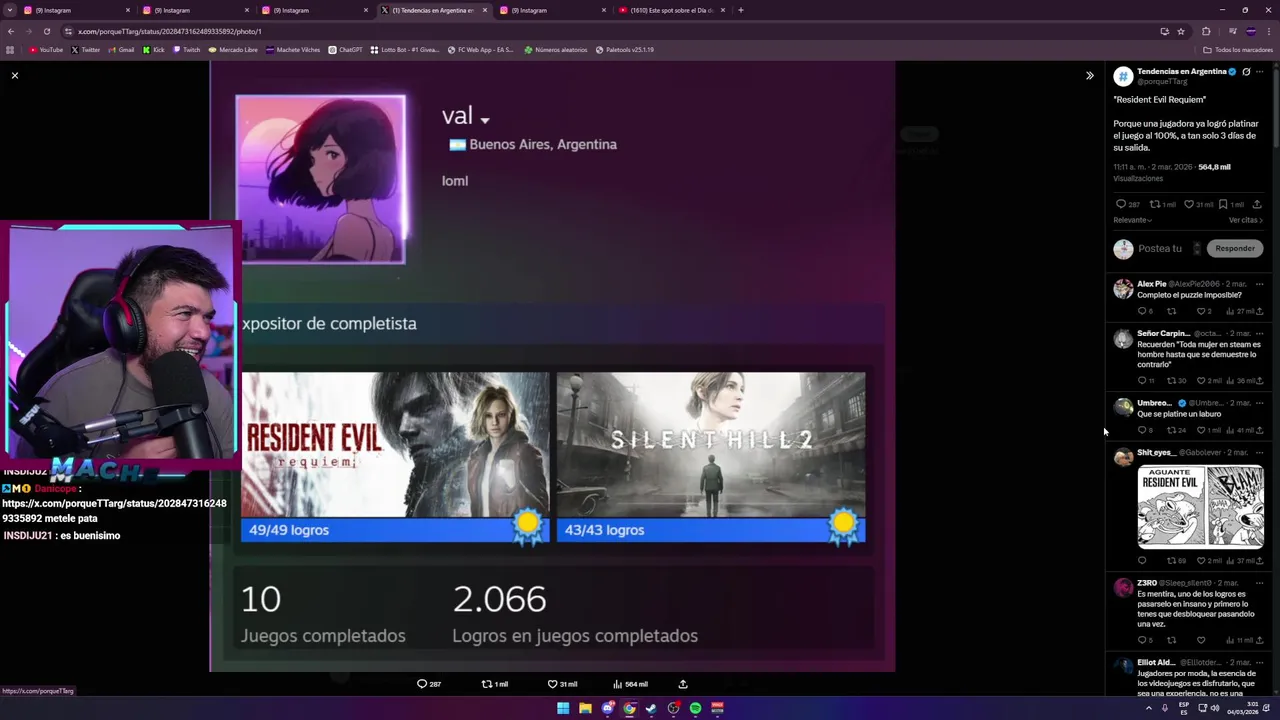Switch to second Instagram browser tab

click(194, 10)
